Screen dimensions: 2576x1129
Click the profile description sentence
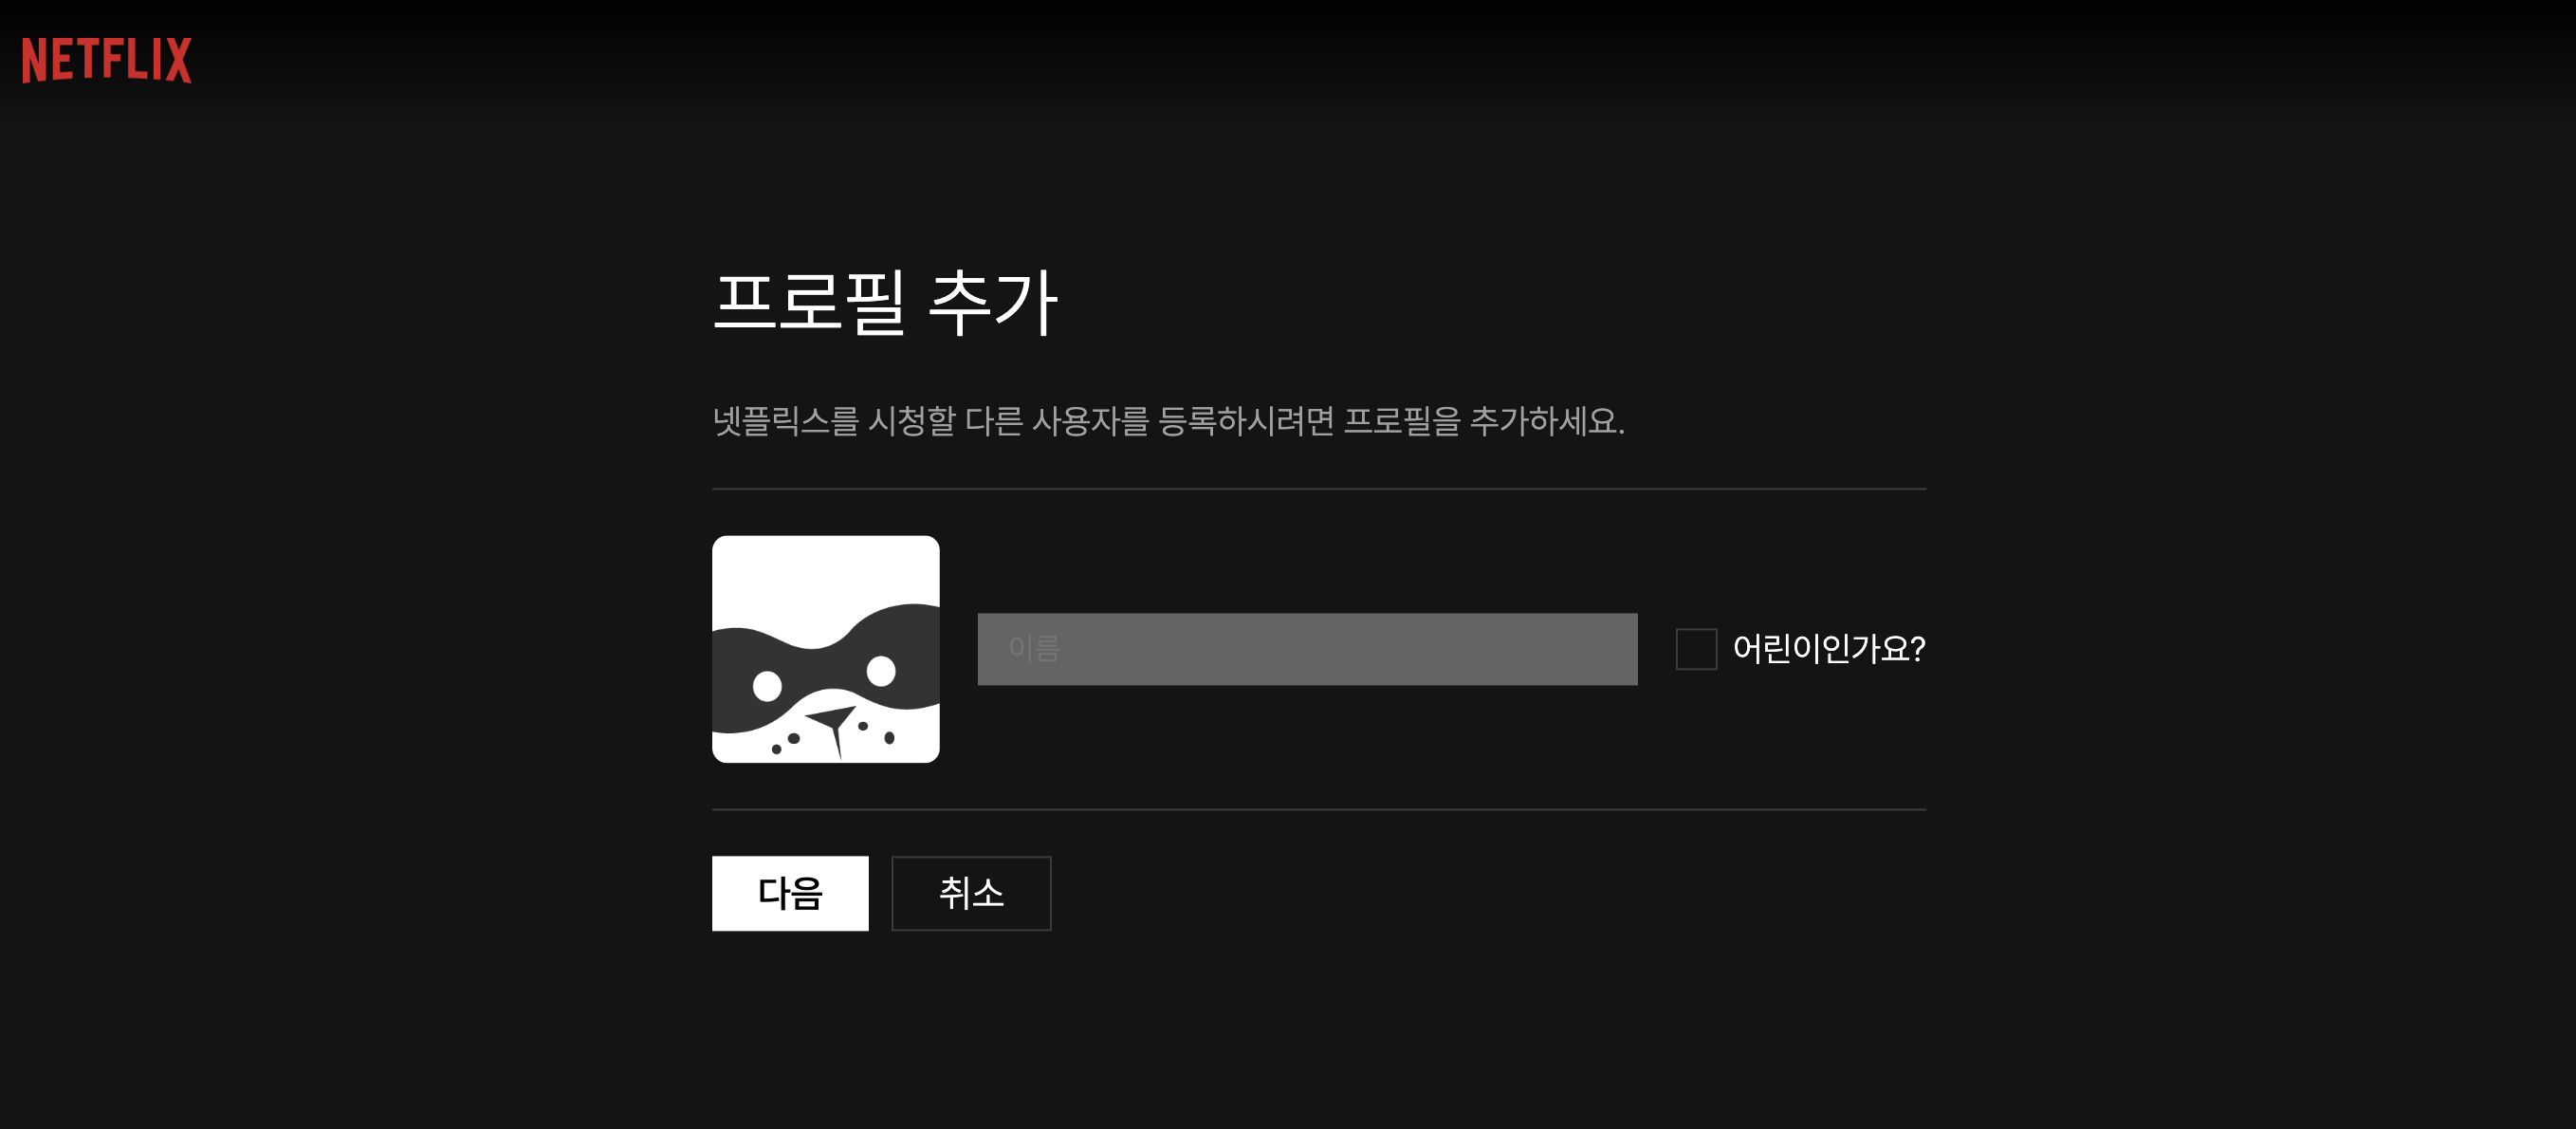[1168, 421]
